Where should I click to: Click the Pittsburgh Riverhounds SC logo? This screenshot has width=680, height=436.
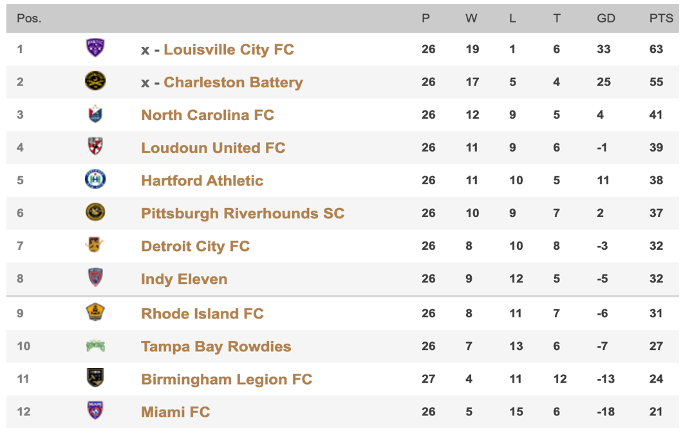pyautogui.click(x=95, y=213)
